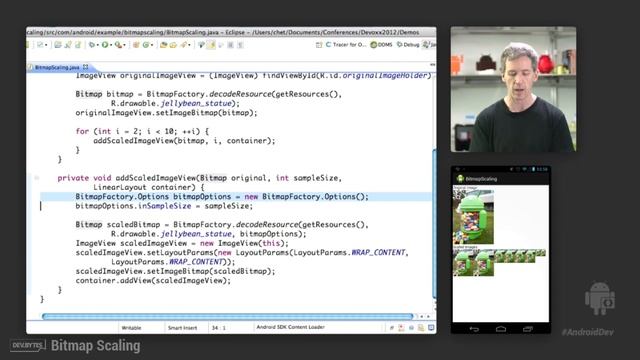Switch to the DDMS perspective

381,45
